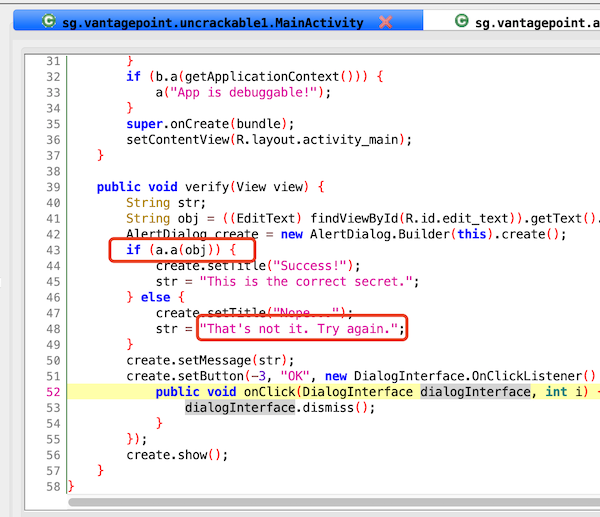Click create.setMessage(str) on line 50

coord(210,360)
